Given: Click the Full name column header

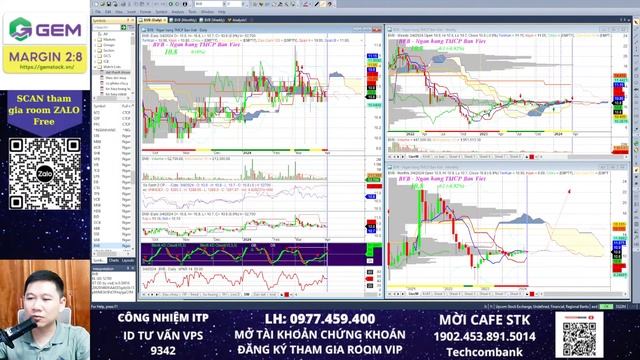Looking at the screenshot, I should pyautogui.click(x=126, y=106).
